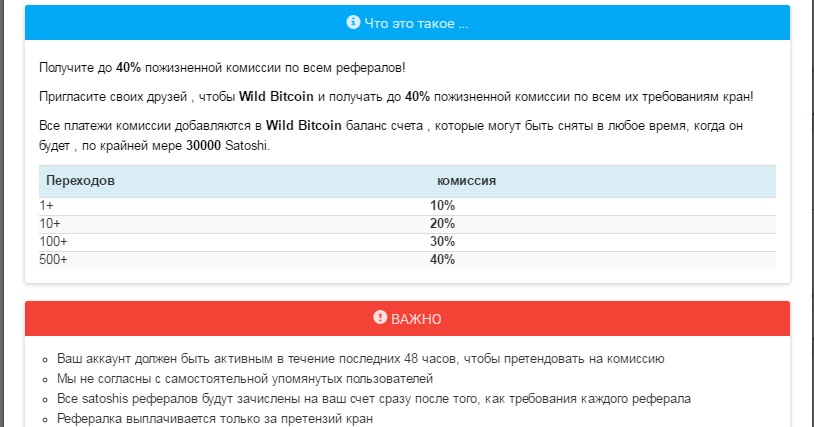
Task: Click the 40% value in commission table
Action: tap(442, 259)
